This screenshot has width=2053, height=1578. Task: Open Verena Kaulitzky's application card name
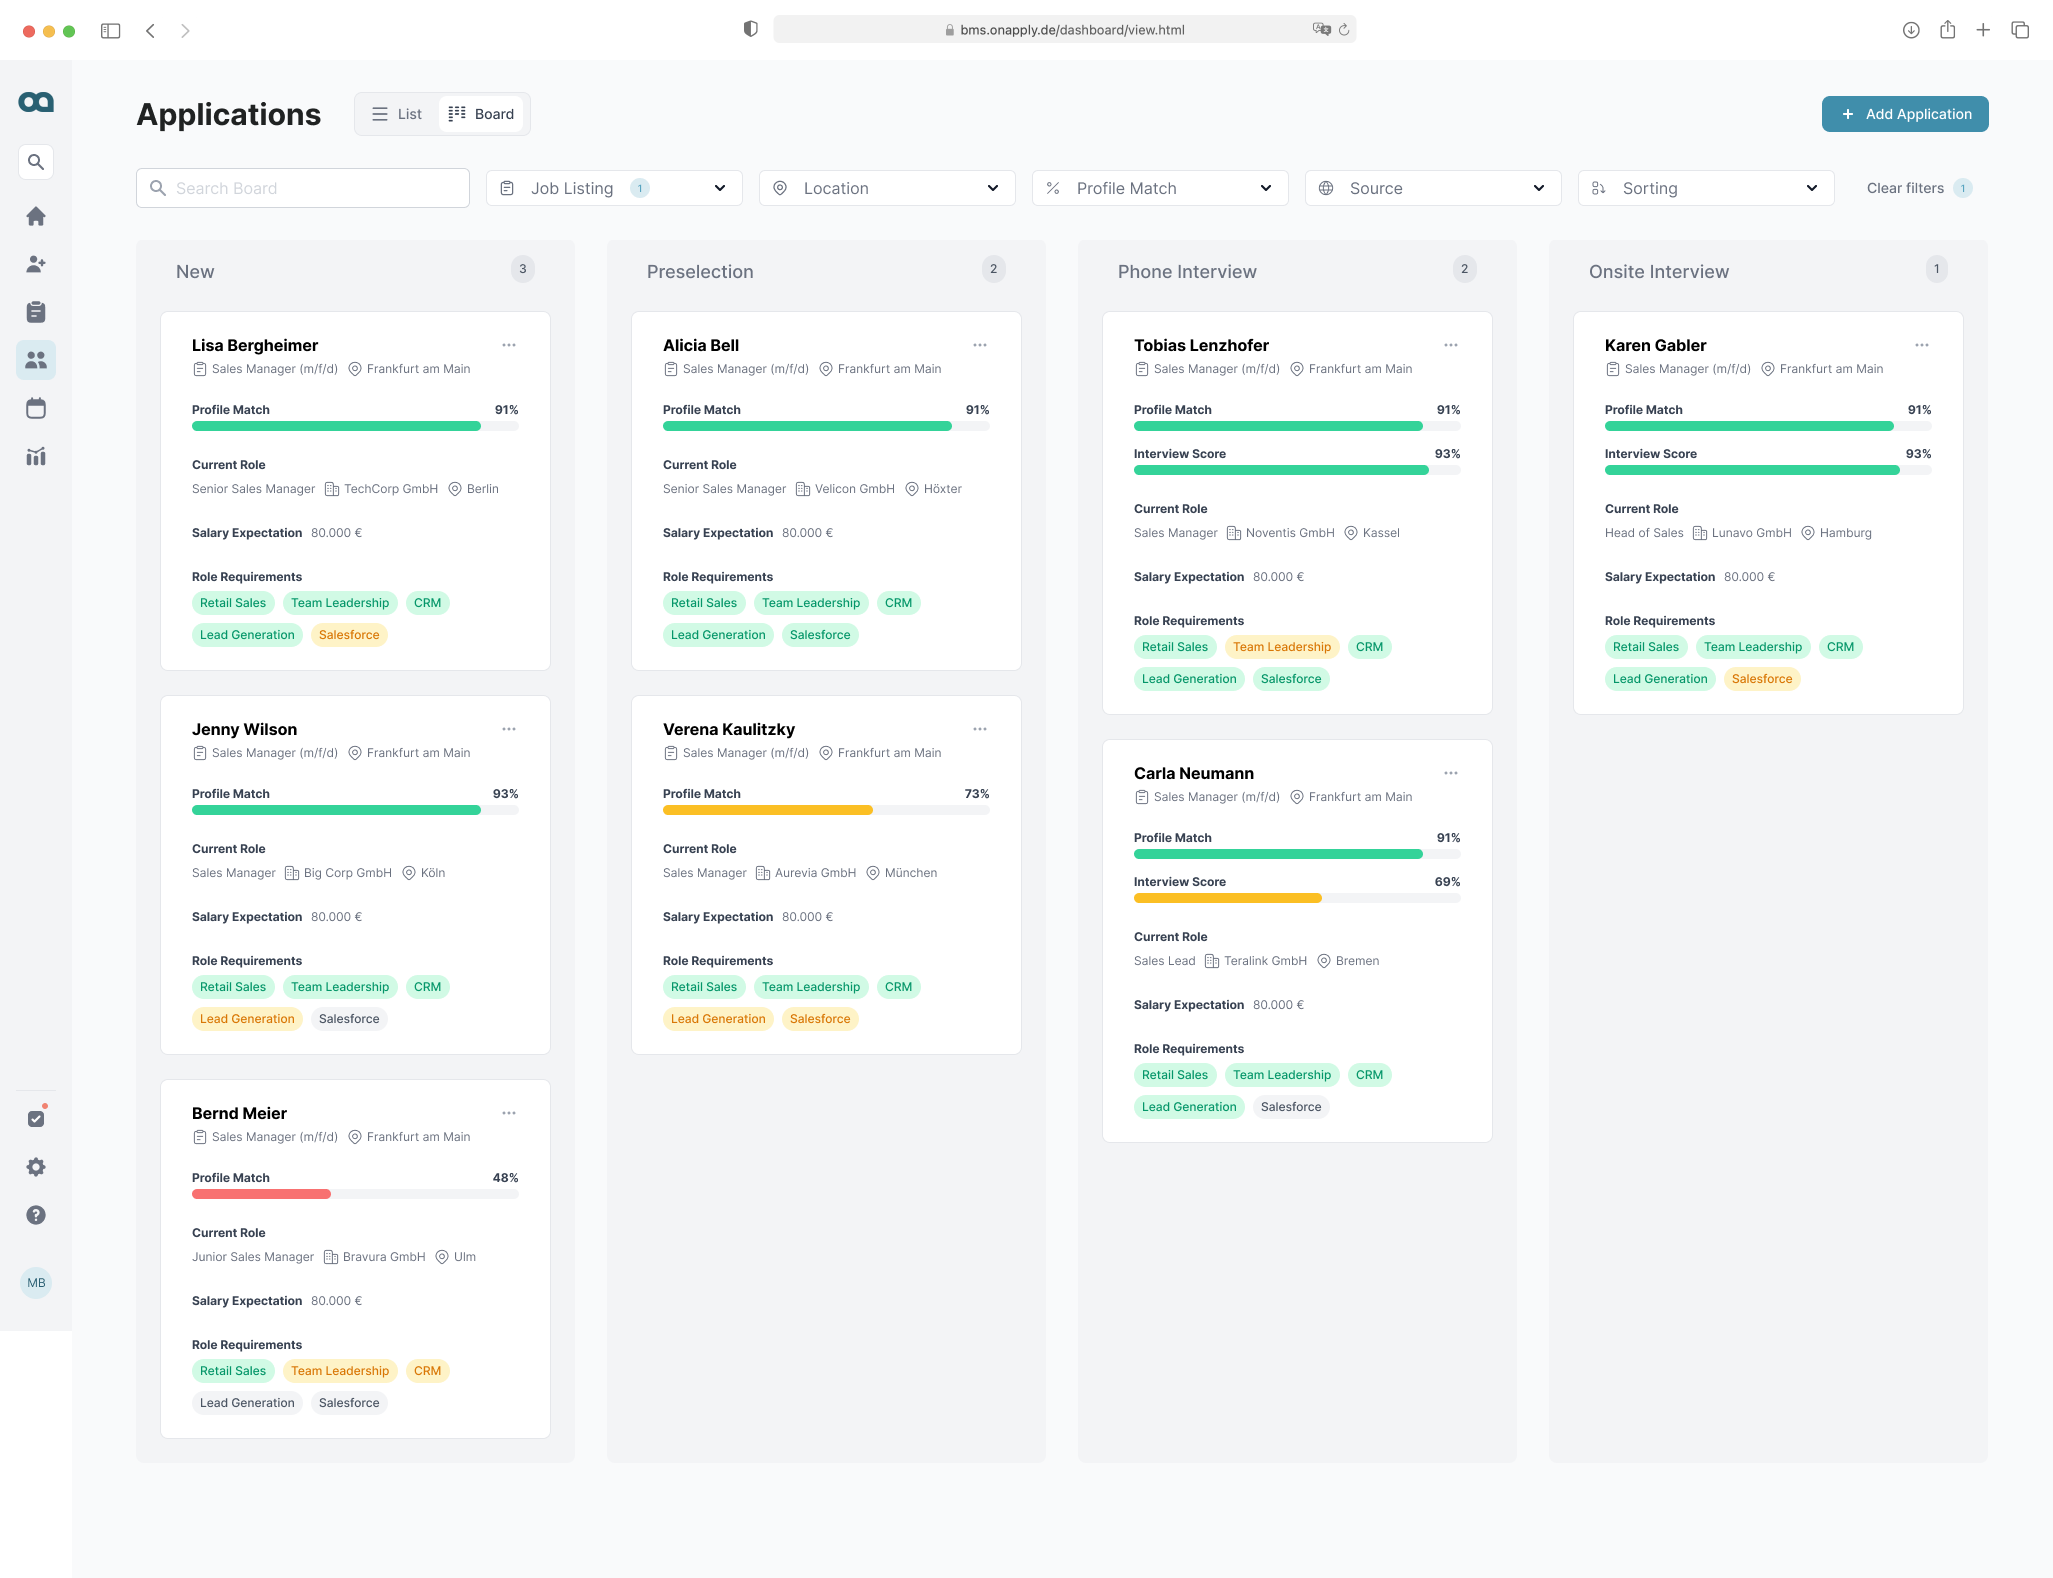[729, 729]
